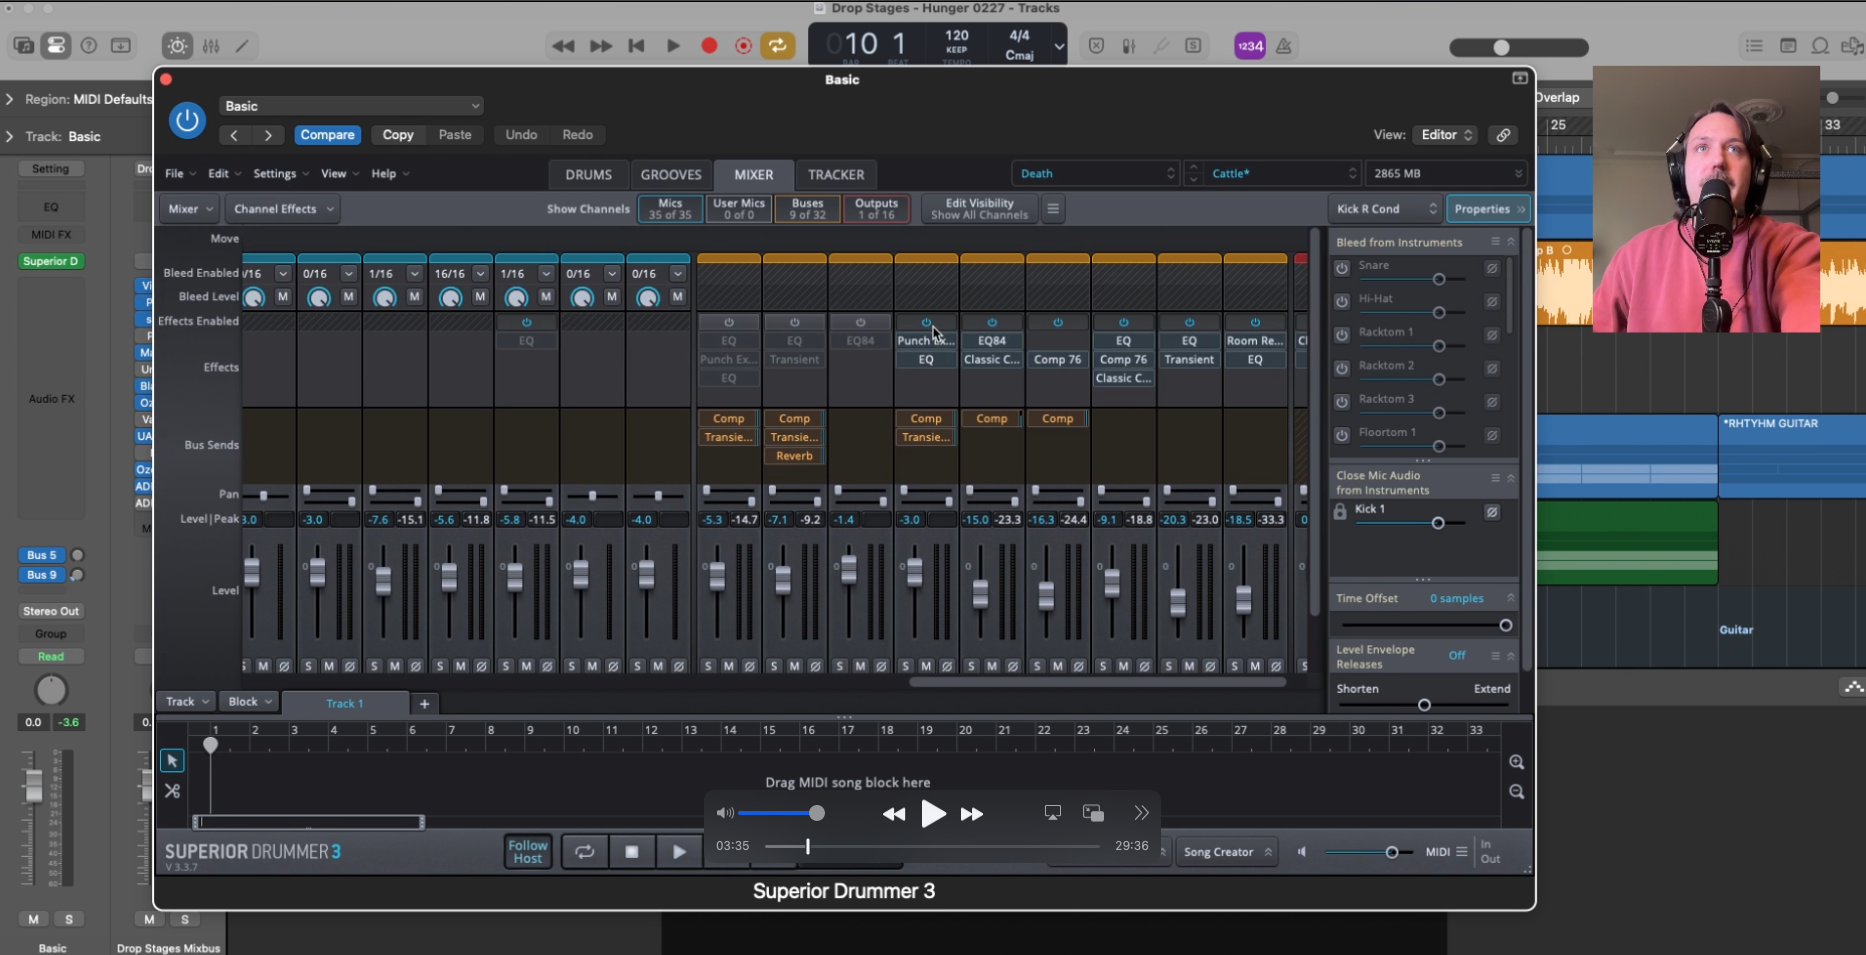The height and width of the screenshot is (955, 1866).
Task: Click the Edit Visibility button
Action: coord(979,209)
